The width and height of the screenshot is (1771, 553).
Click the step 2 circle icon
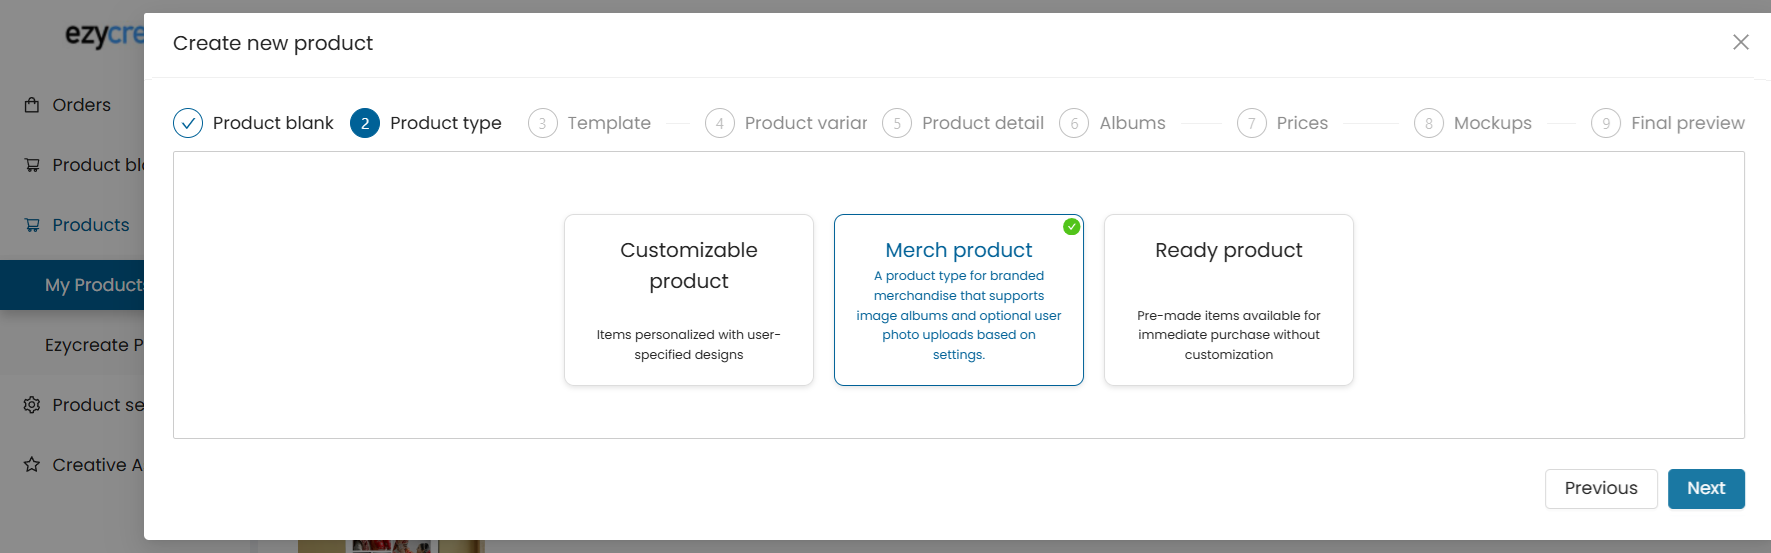click(x=365, y=123)
